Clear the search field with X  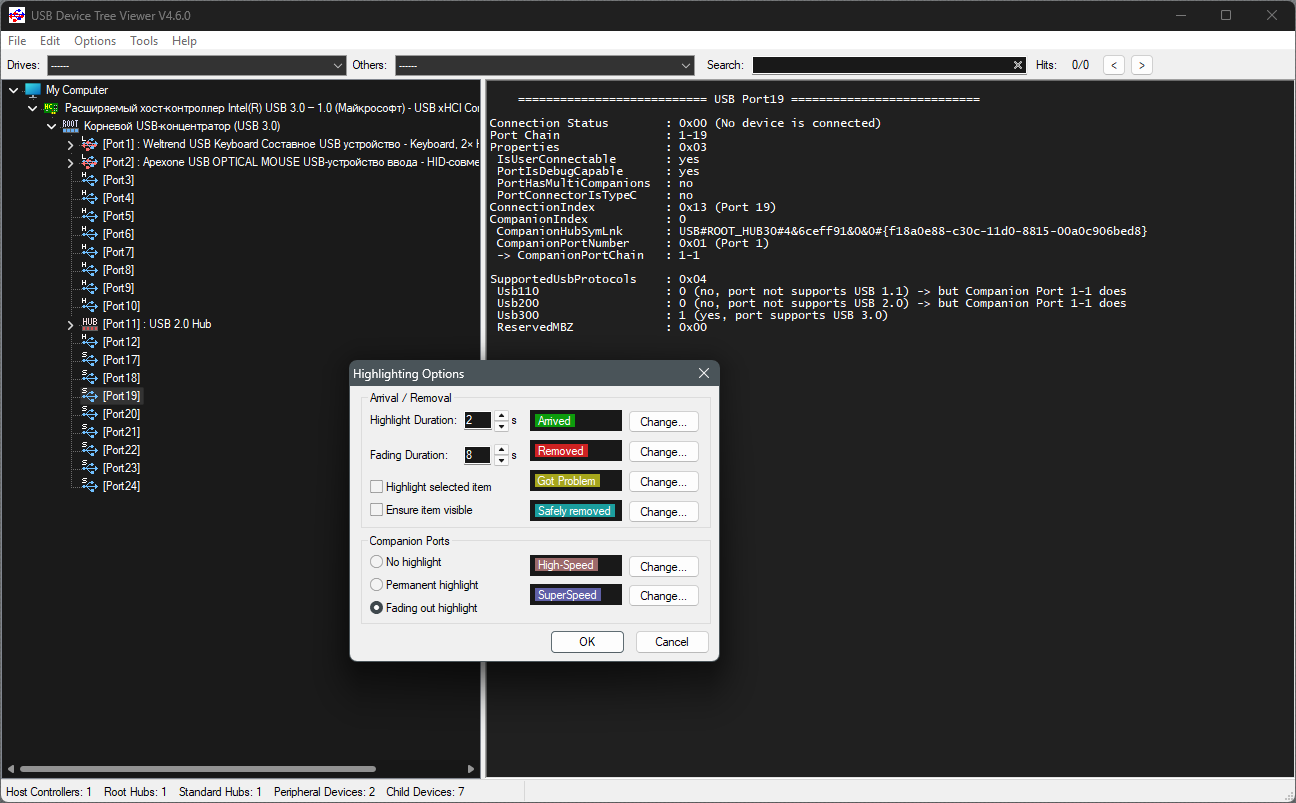1018,65
